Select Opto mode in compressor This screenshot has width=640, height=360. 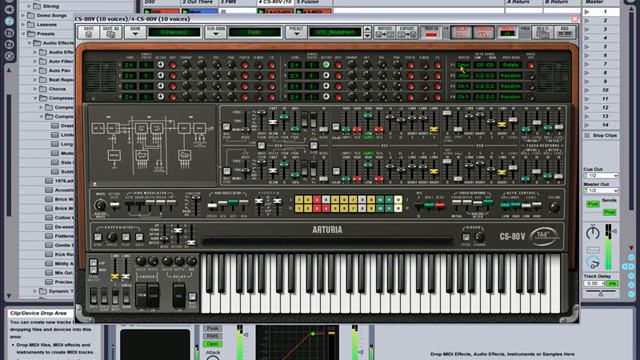(212, 344)
